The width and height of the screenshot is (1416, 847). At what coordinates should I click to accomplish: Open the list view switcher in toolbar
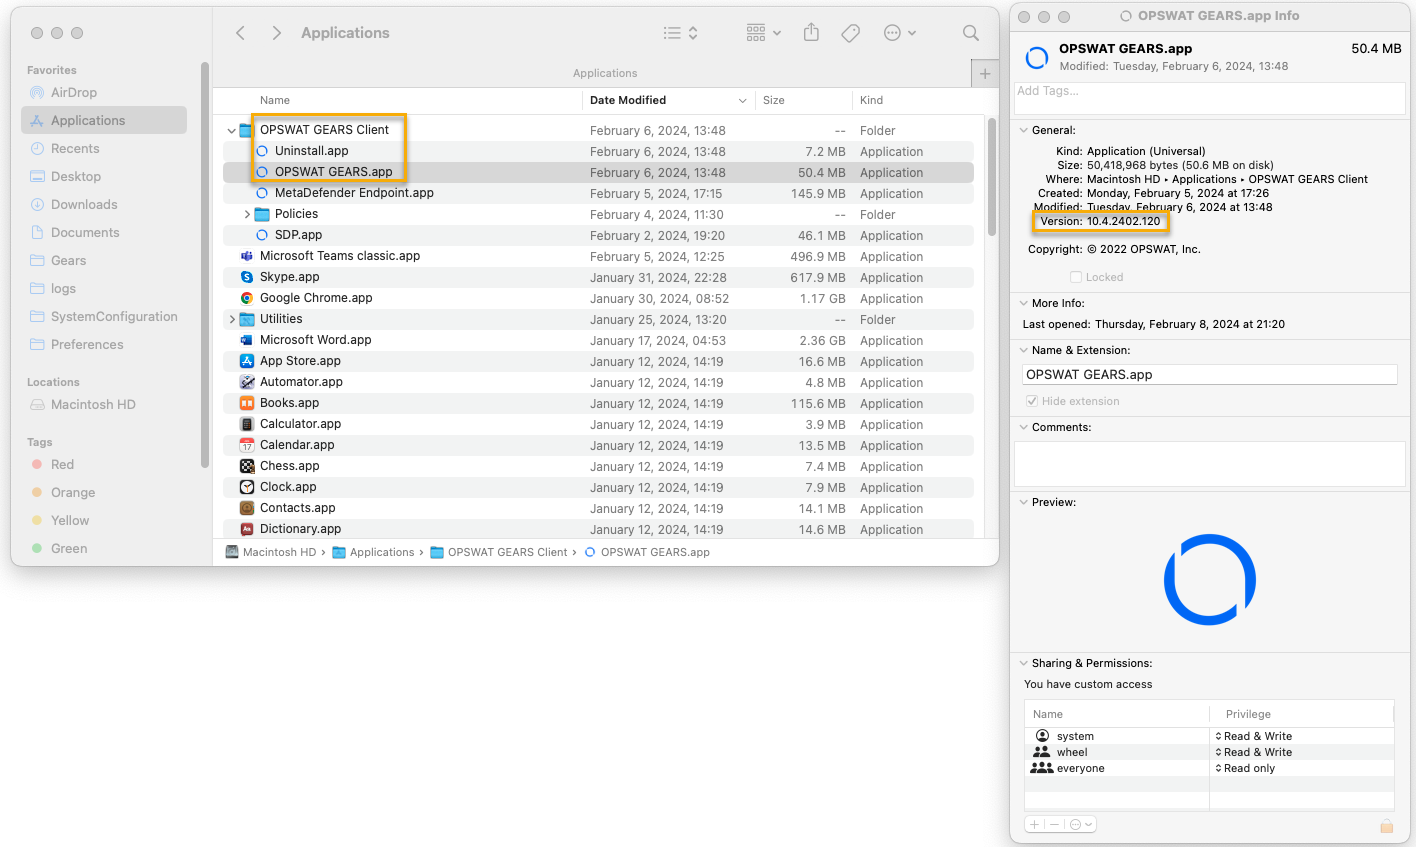click(681, 33)
